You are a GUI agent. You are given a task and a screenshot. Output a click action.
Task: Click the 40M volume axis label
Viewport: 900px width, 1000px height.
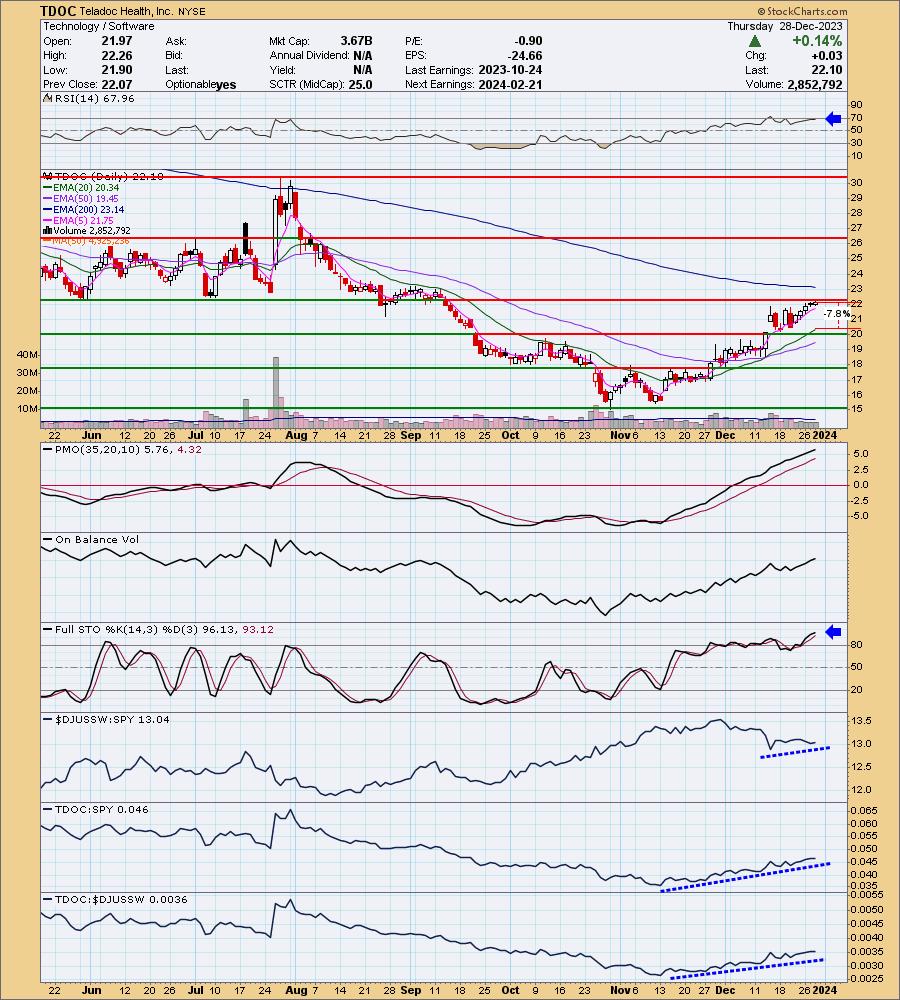(27, 354)
